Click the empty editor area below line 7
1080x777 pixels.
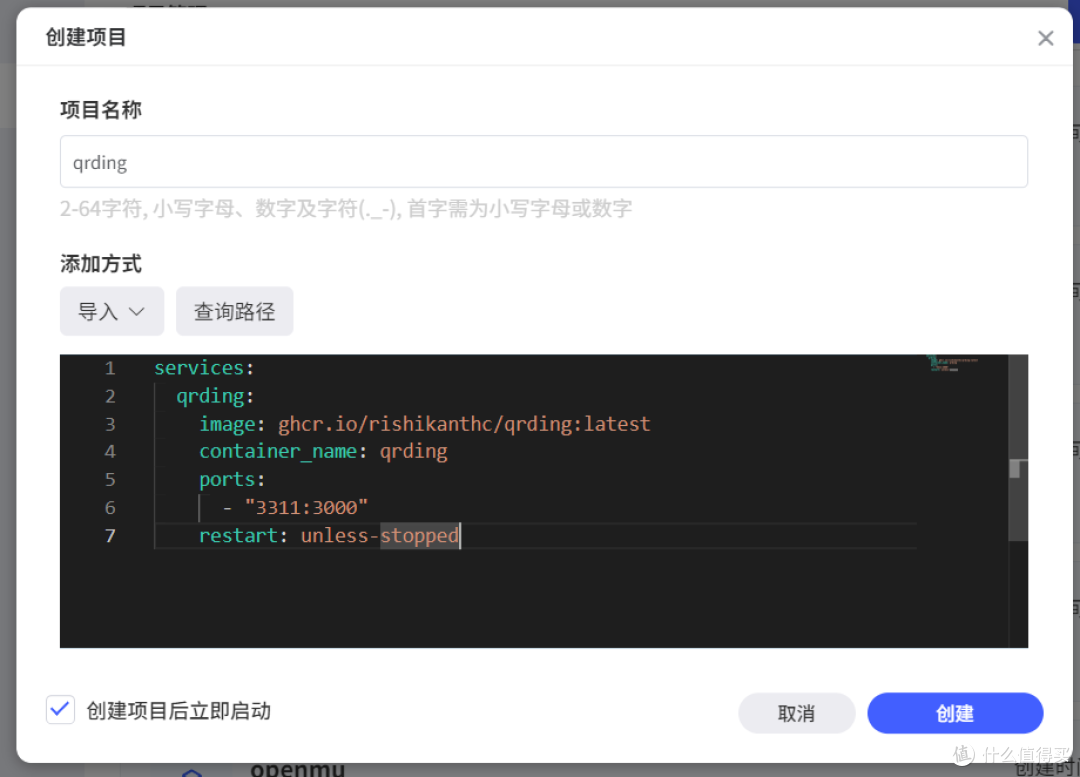534,598
